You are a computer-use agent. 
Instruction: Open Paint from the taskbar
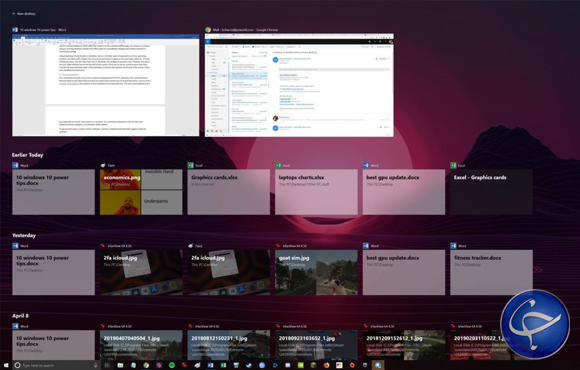(198, 365)
